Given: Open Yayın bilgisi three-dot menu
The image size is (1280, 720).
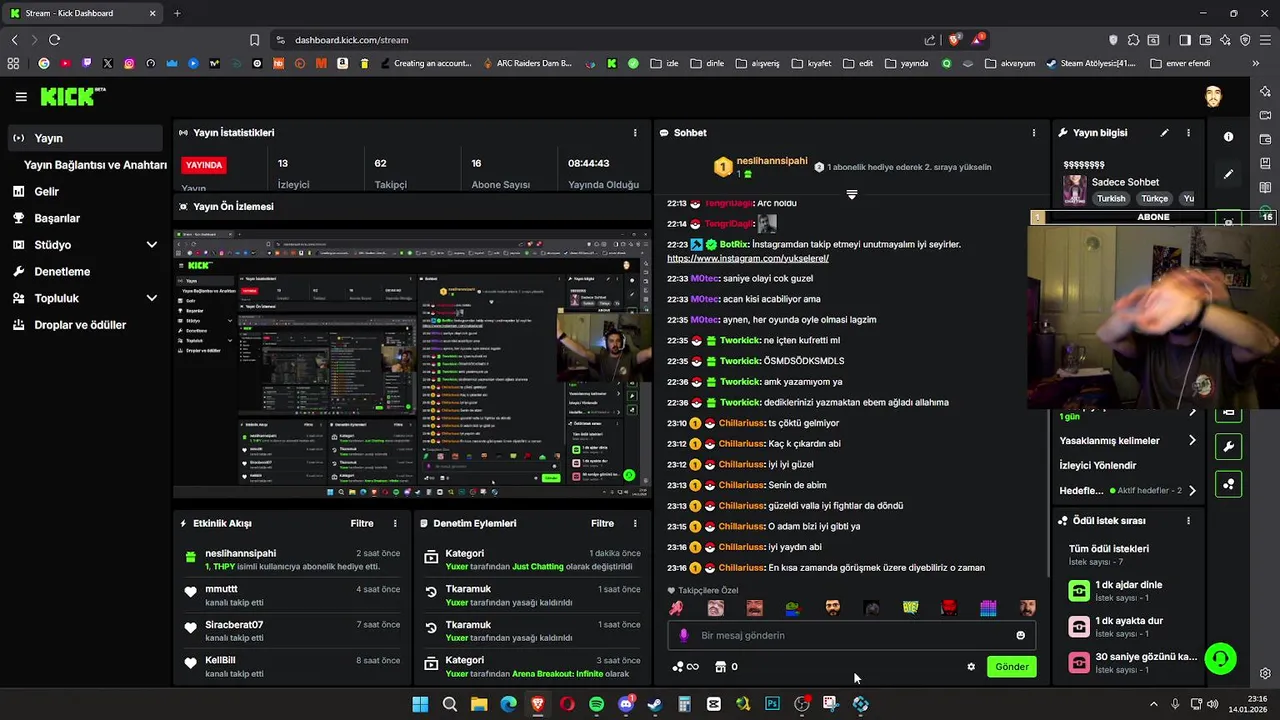Looking at the screenshot, I should click(1188, 133).
